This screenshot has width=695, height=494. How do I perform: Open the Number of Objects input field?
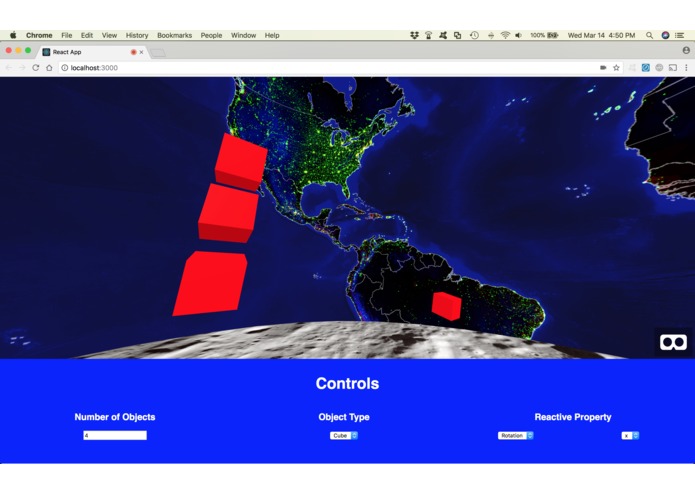(115, 436)
